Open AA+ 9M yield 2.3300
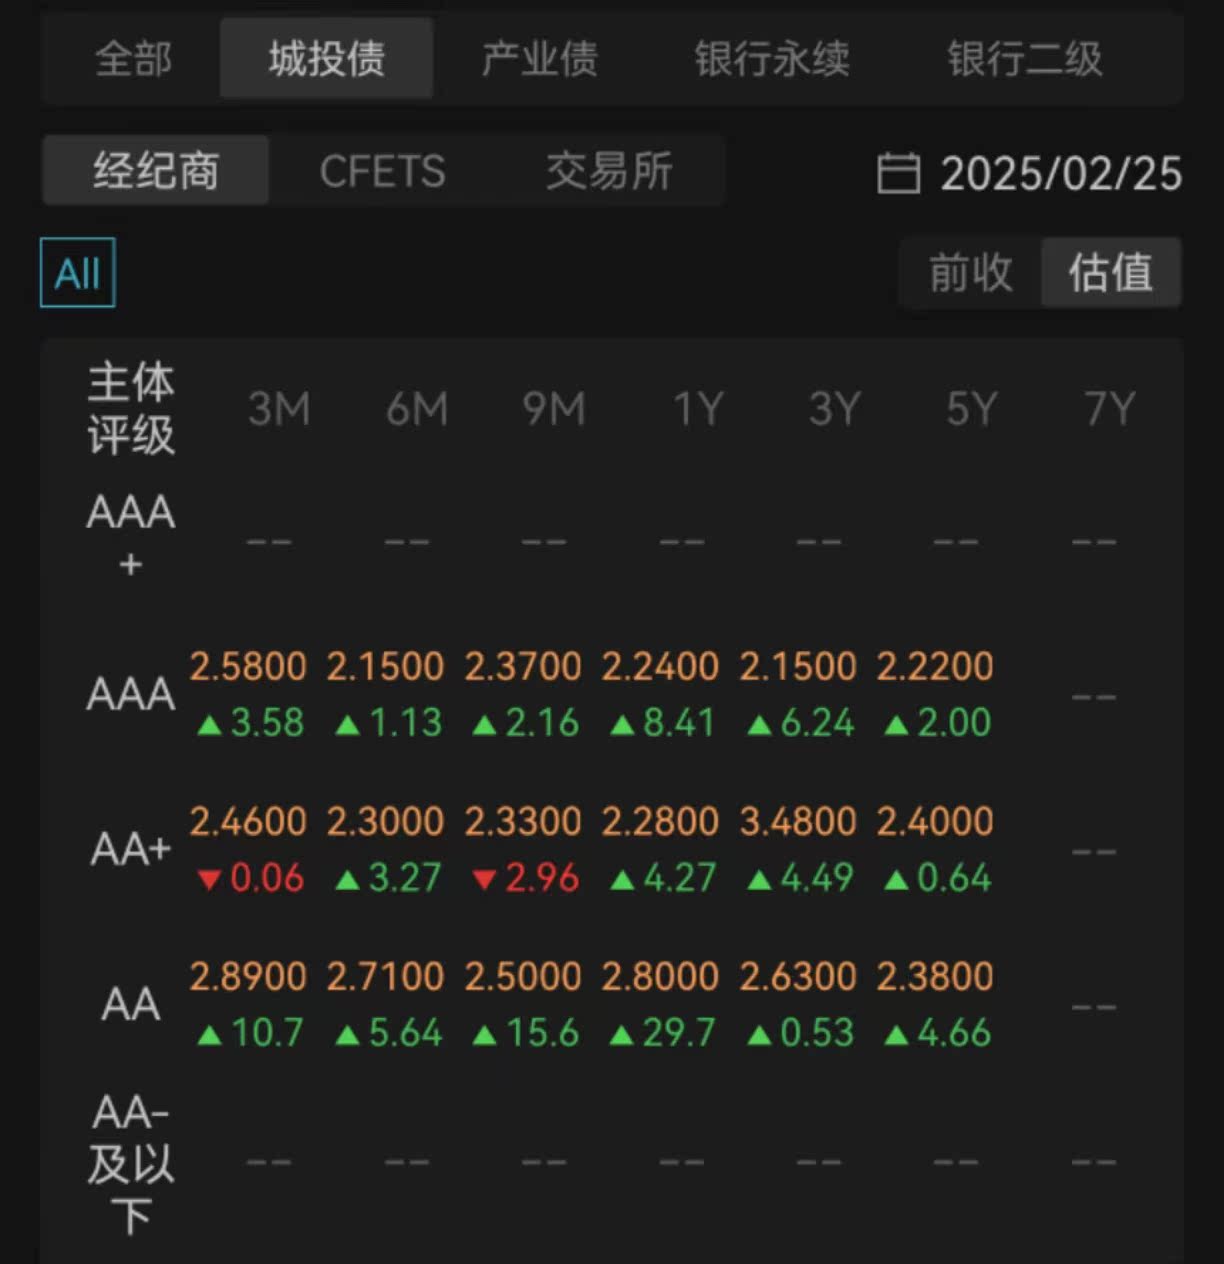The image size is (1224, 1264). 523,821
